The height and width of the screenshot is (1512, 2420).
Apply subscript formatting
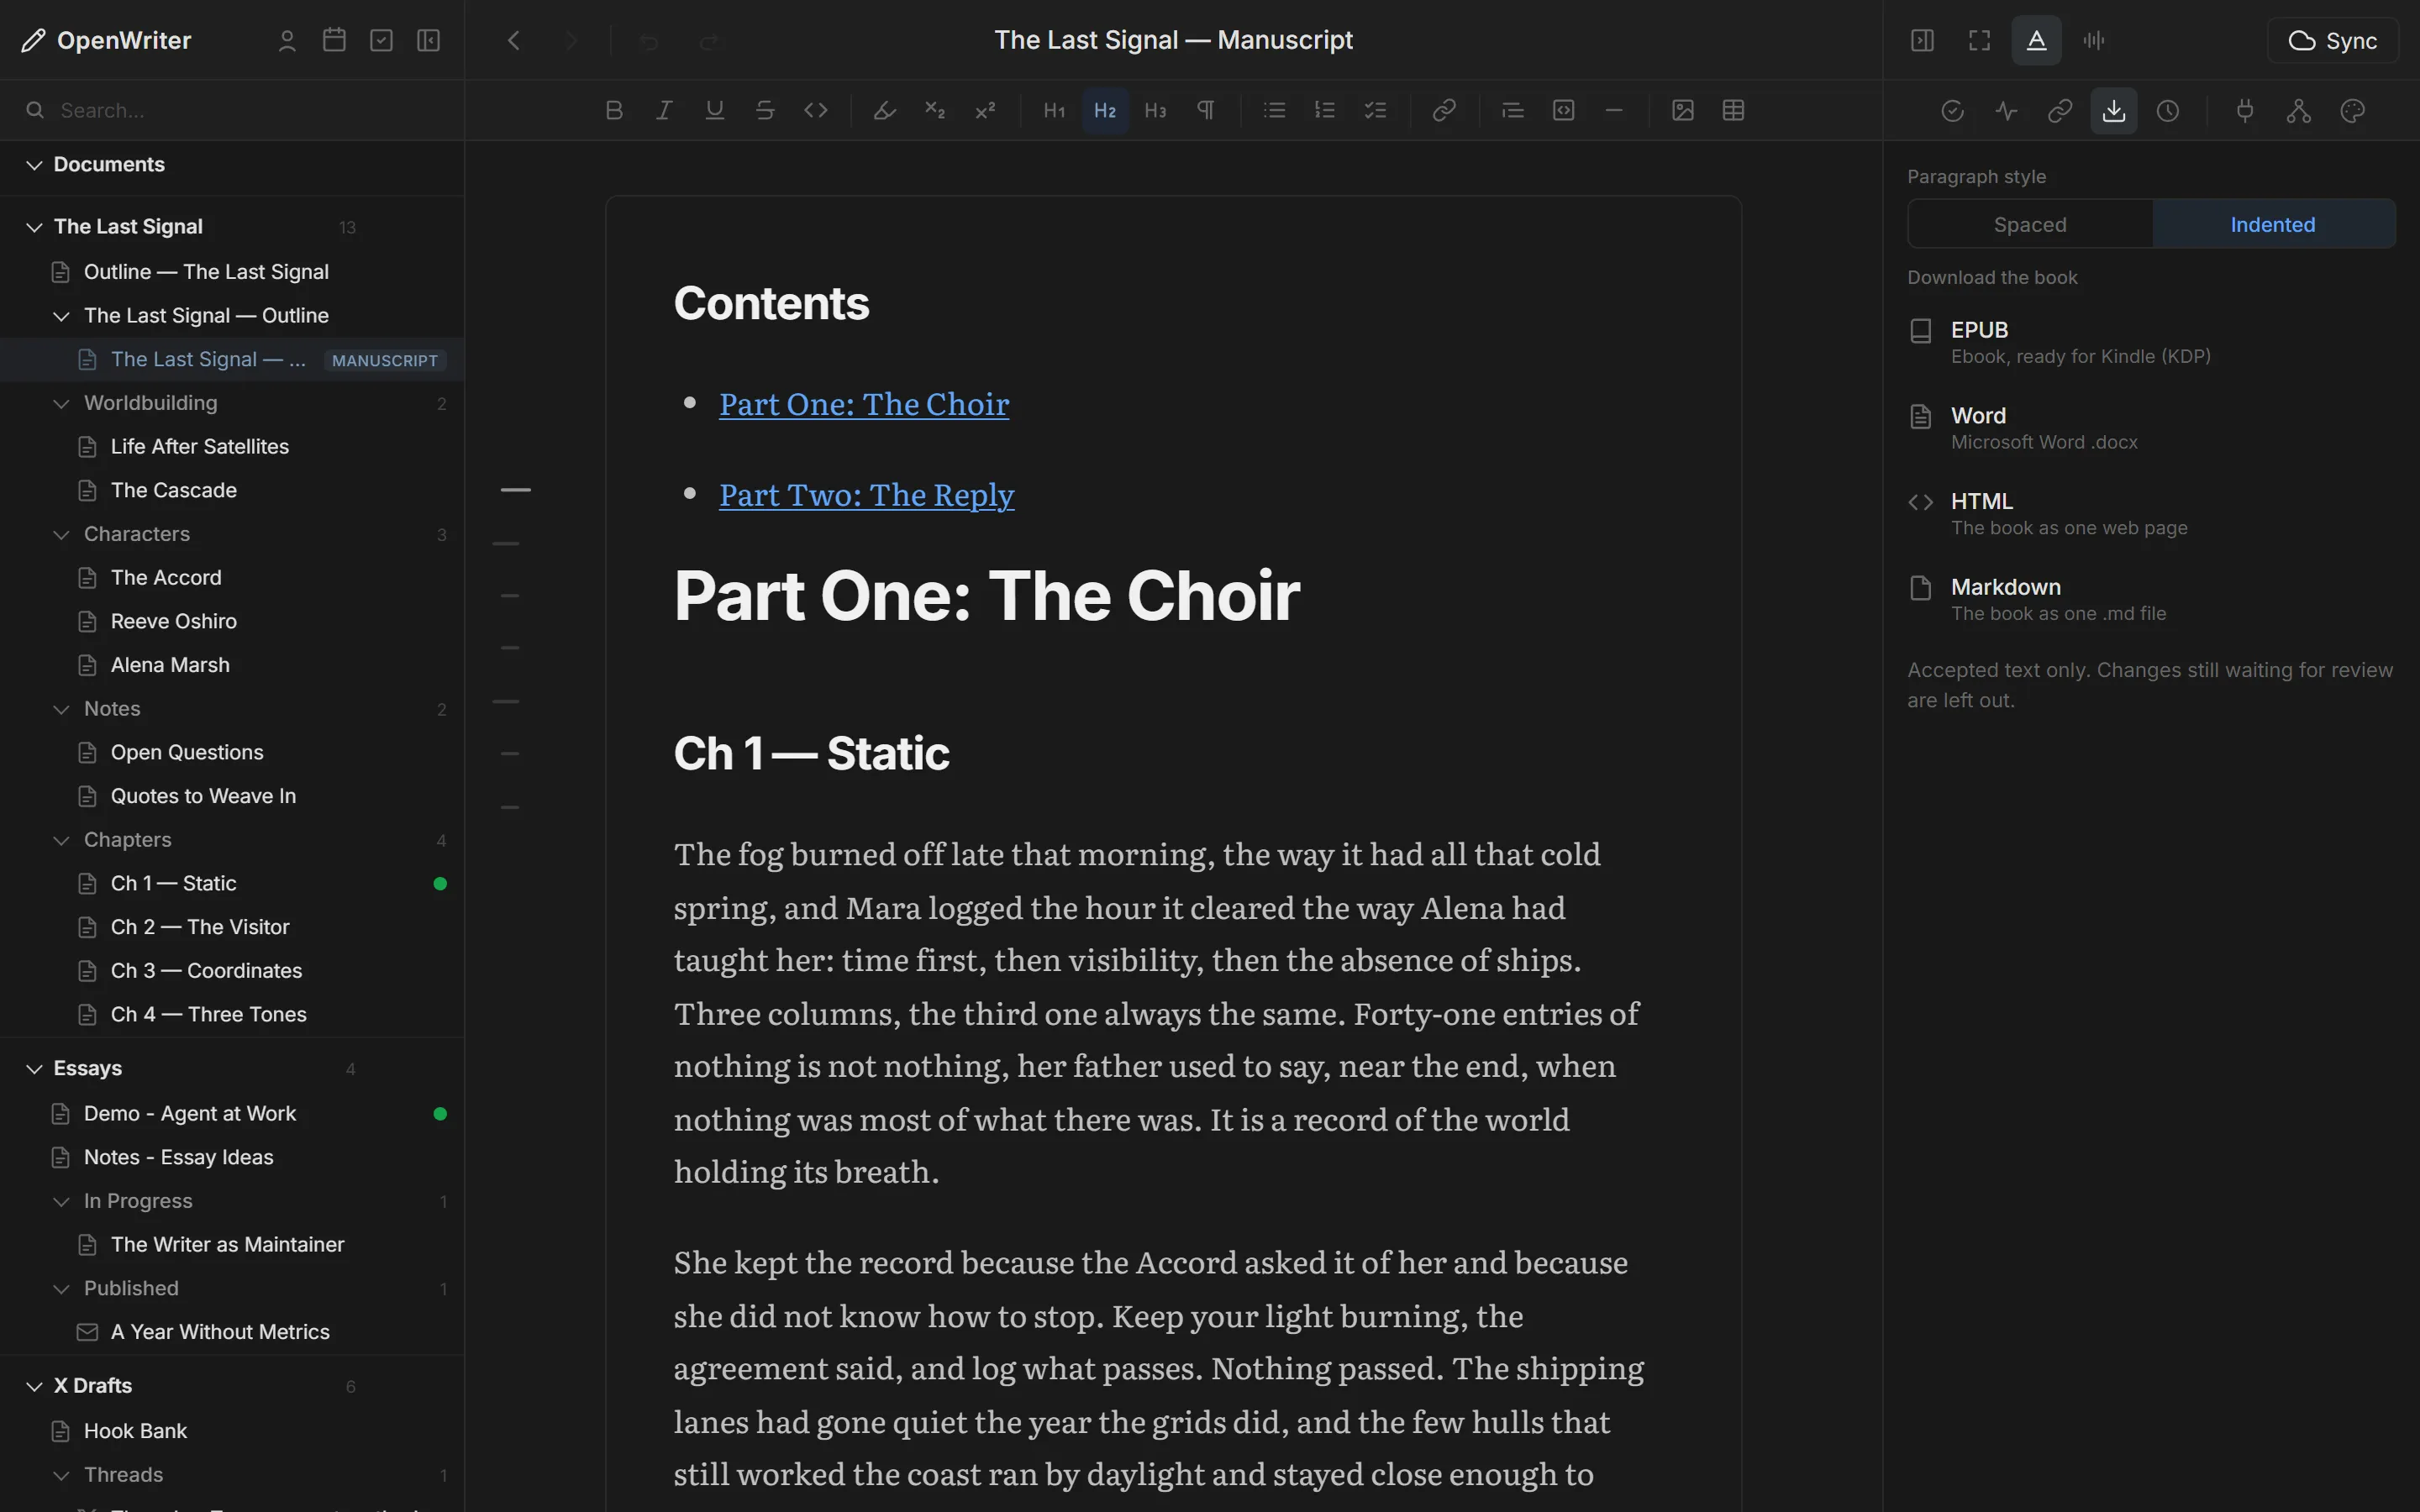[935, 110]
